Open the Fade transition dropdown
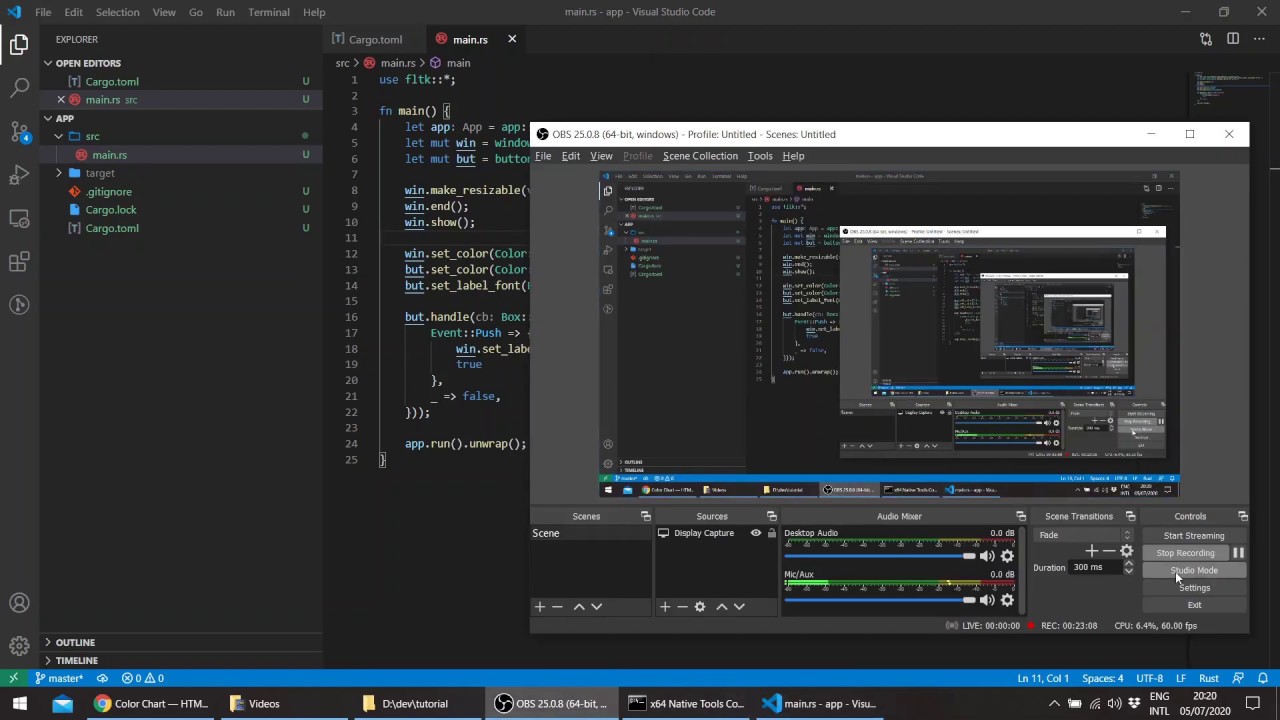1280x720 pixels. pyautogui.click(x=1085, y=535)
